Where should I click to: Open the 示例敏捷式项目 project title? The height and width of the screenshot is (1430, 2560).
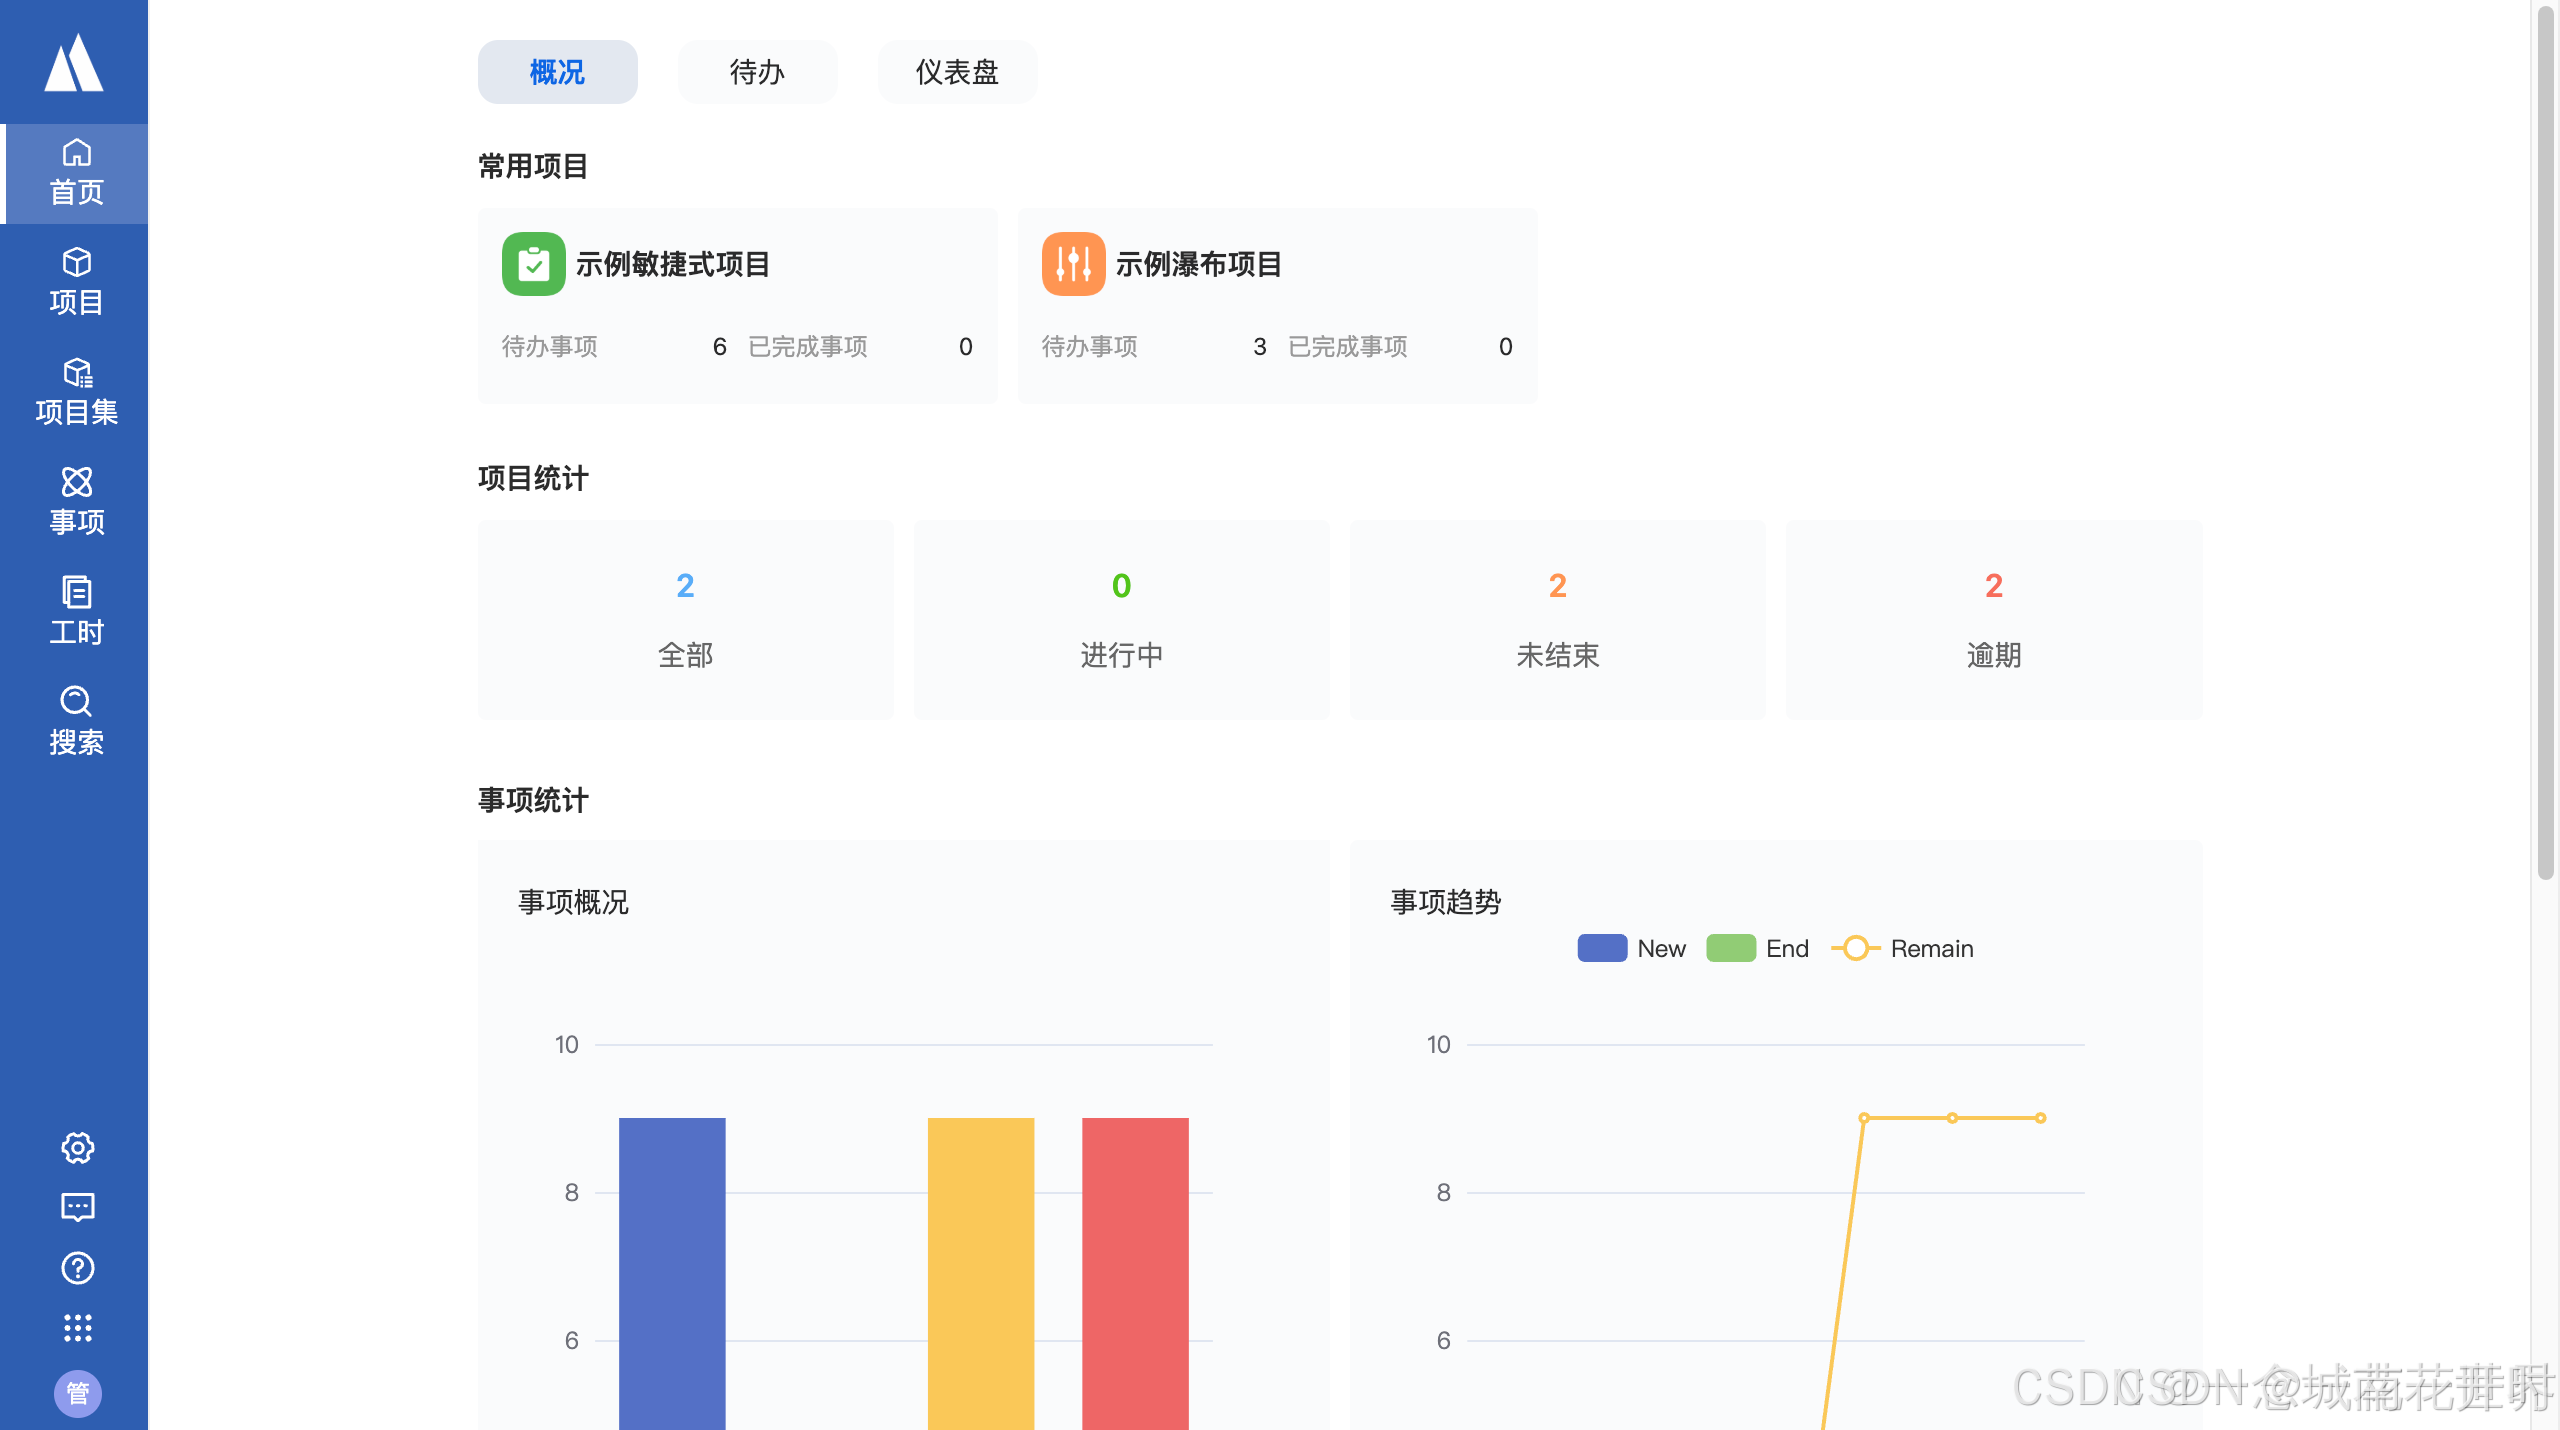point(673,264)
